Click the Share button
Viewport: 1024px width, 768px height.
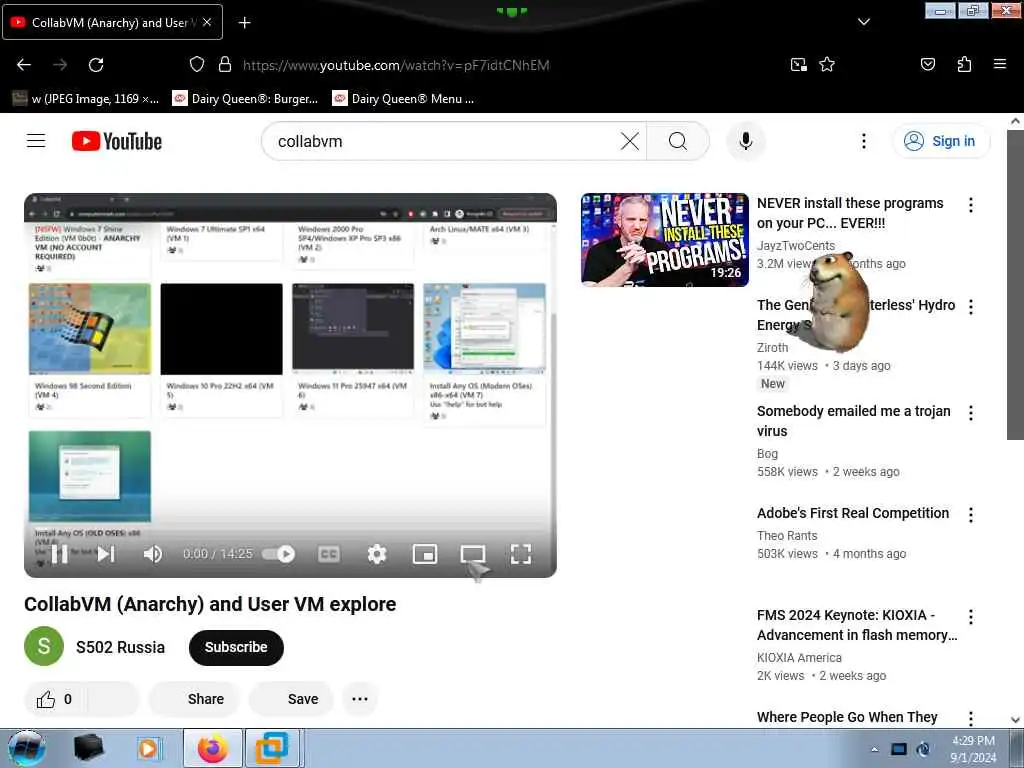196,699
